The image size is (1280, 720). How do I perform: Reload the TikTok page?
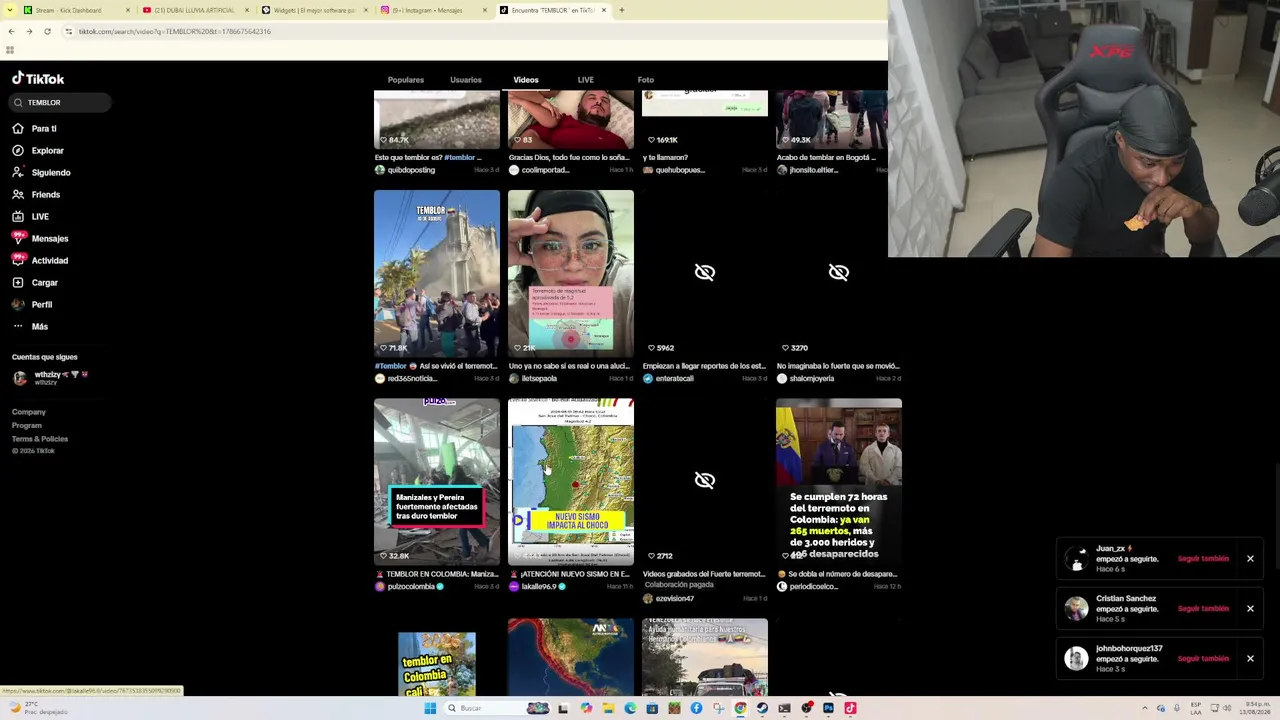[47, 31]
